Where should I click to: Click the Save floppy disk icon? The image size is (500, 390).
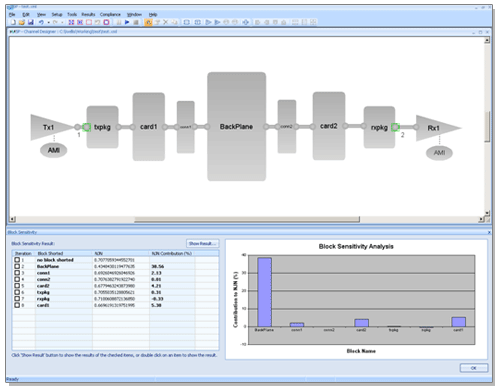coord(31,22)
